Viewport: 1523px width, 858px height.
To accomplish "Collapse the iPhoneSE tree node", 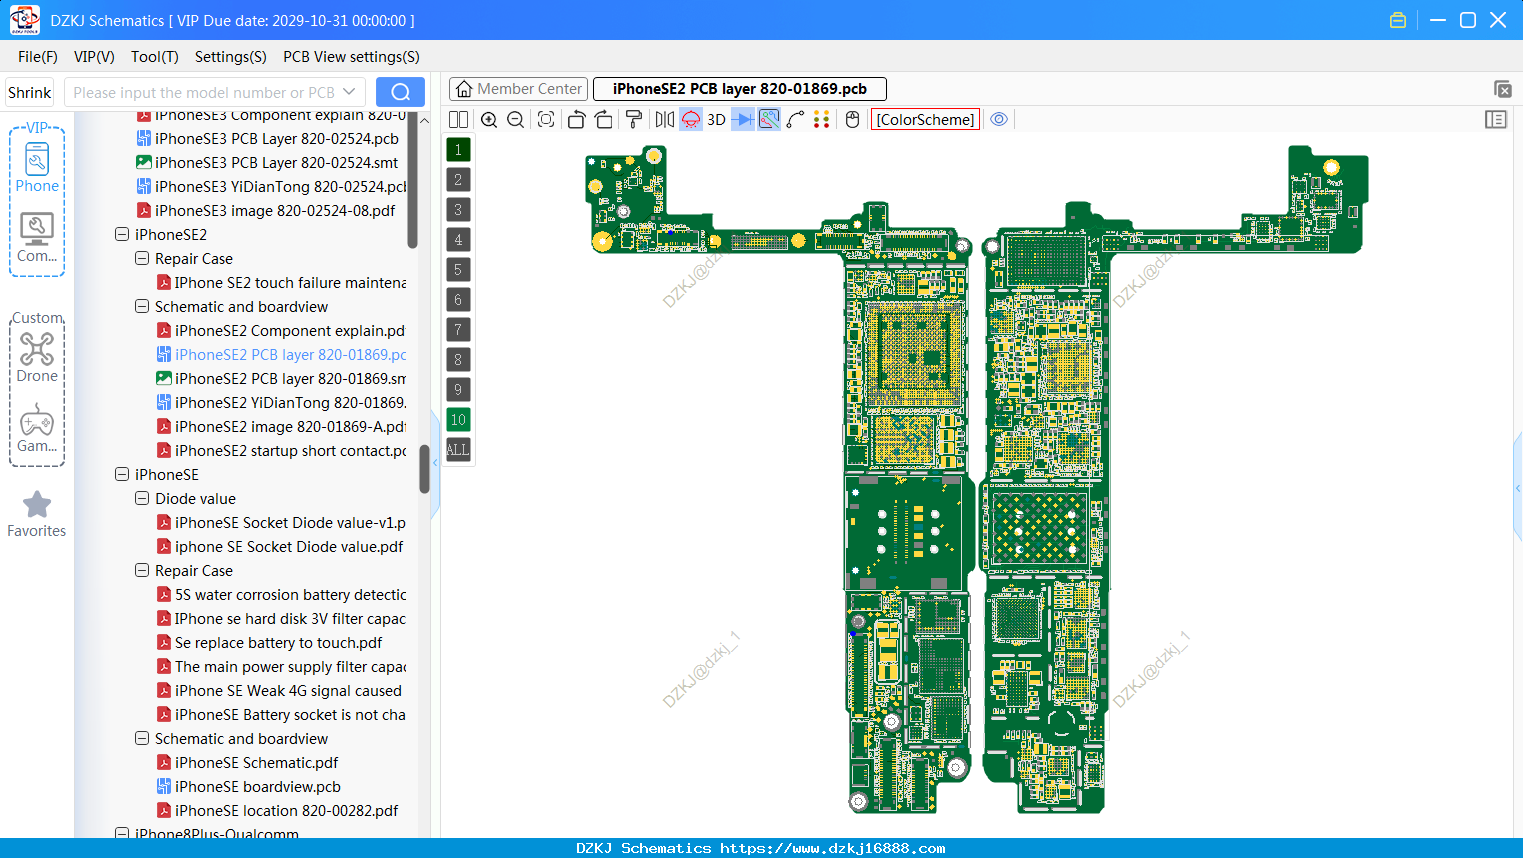I will click(x=122, y=474).
